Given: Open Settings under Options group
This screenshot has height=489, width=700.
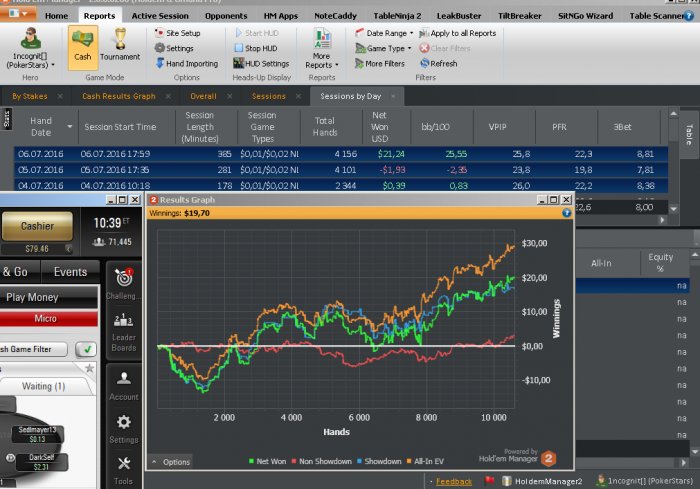Looking at the screenshot, I should 174,48.
